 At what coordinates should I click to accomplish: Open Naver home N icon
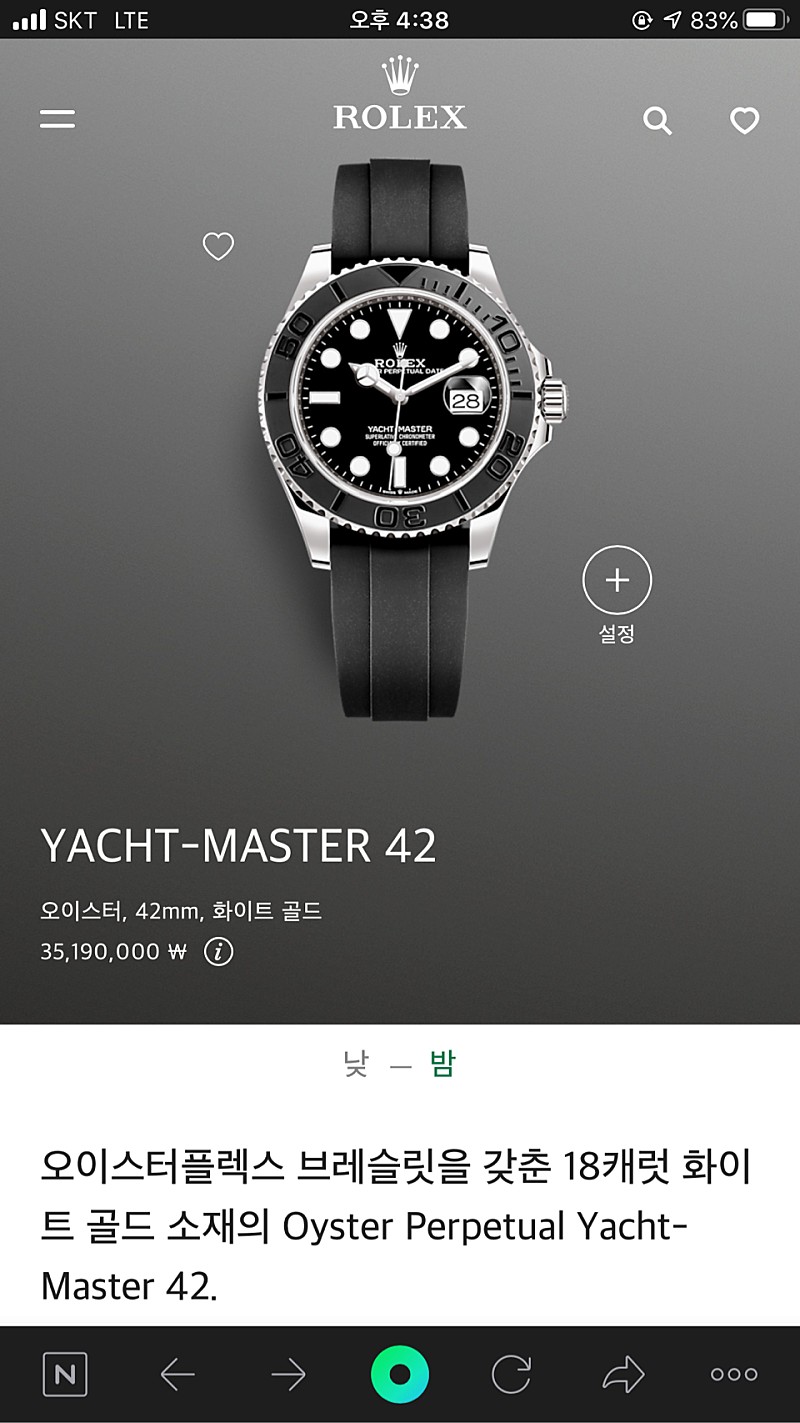tap(65, 1375)
